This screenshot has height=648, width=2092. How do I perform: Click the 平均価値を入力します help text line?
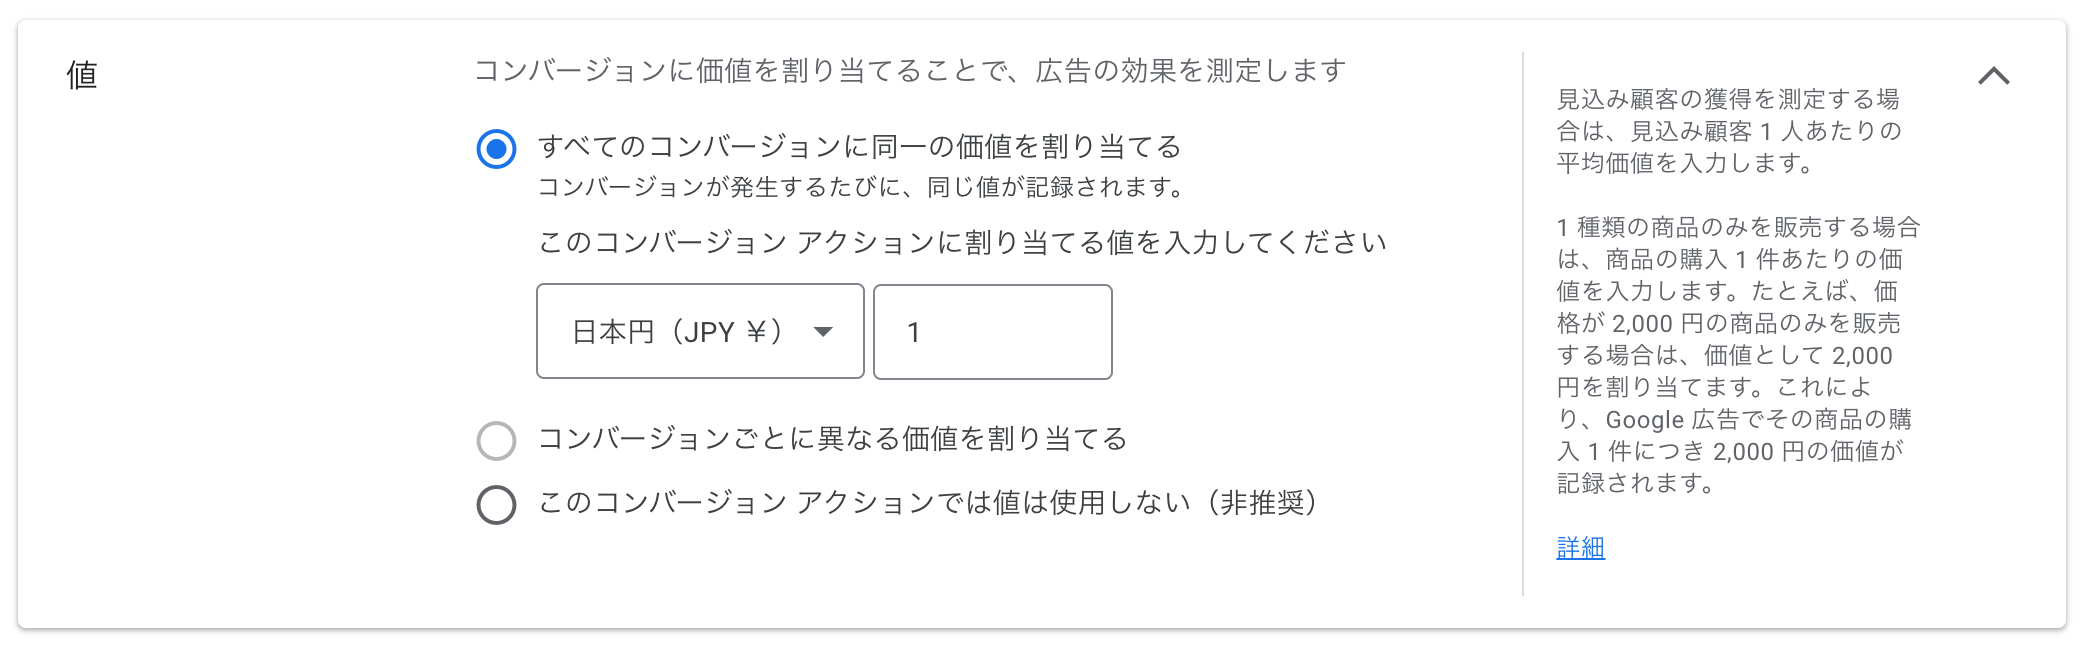pyautogui.click(x=1684, y=163)
